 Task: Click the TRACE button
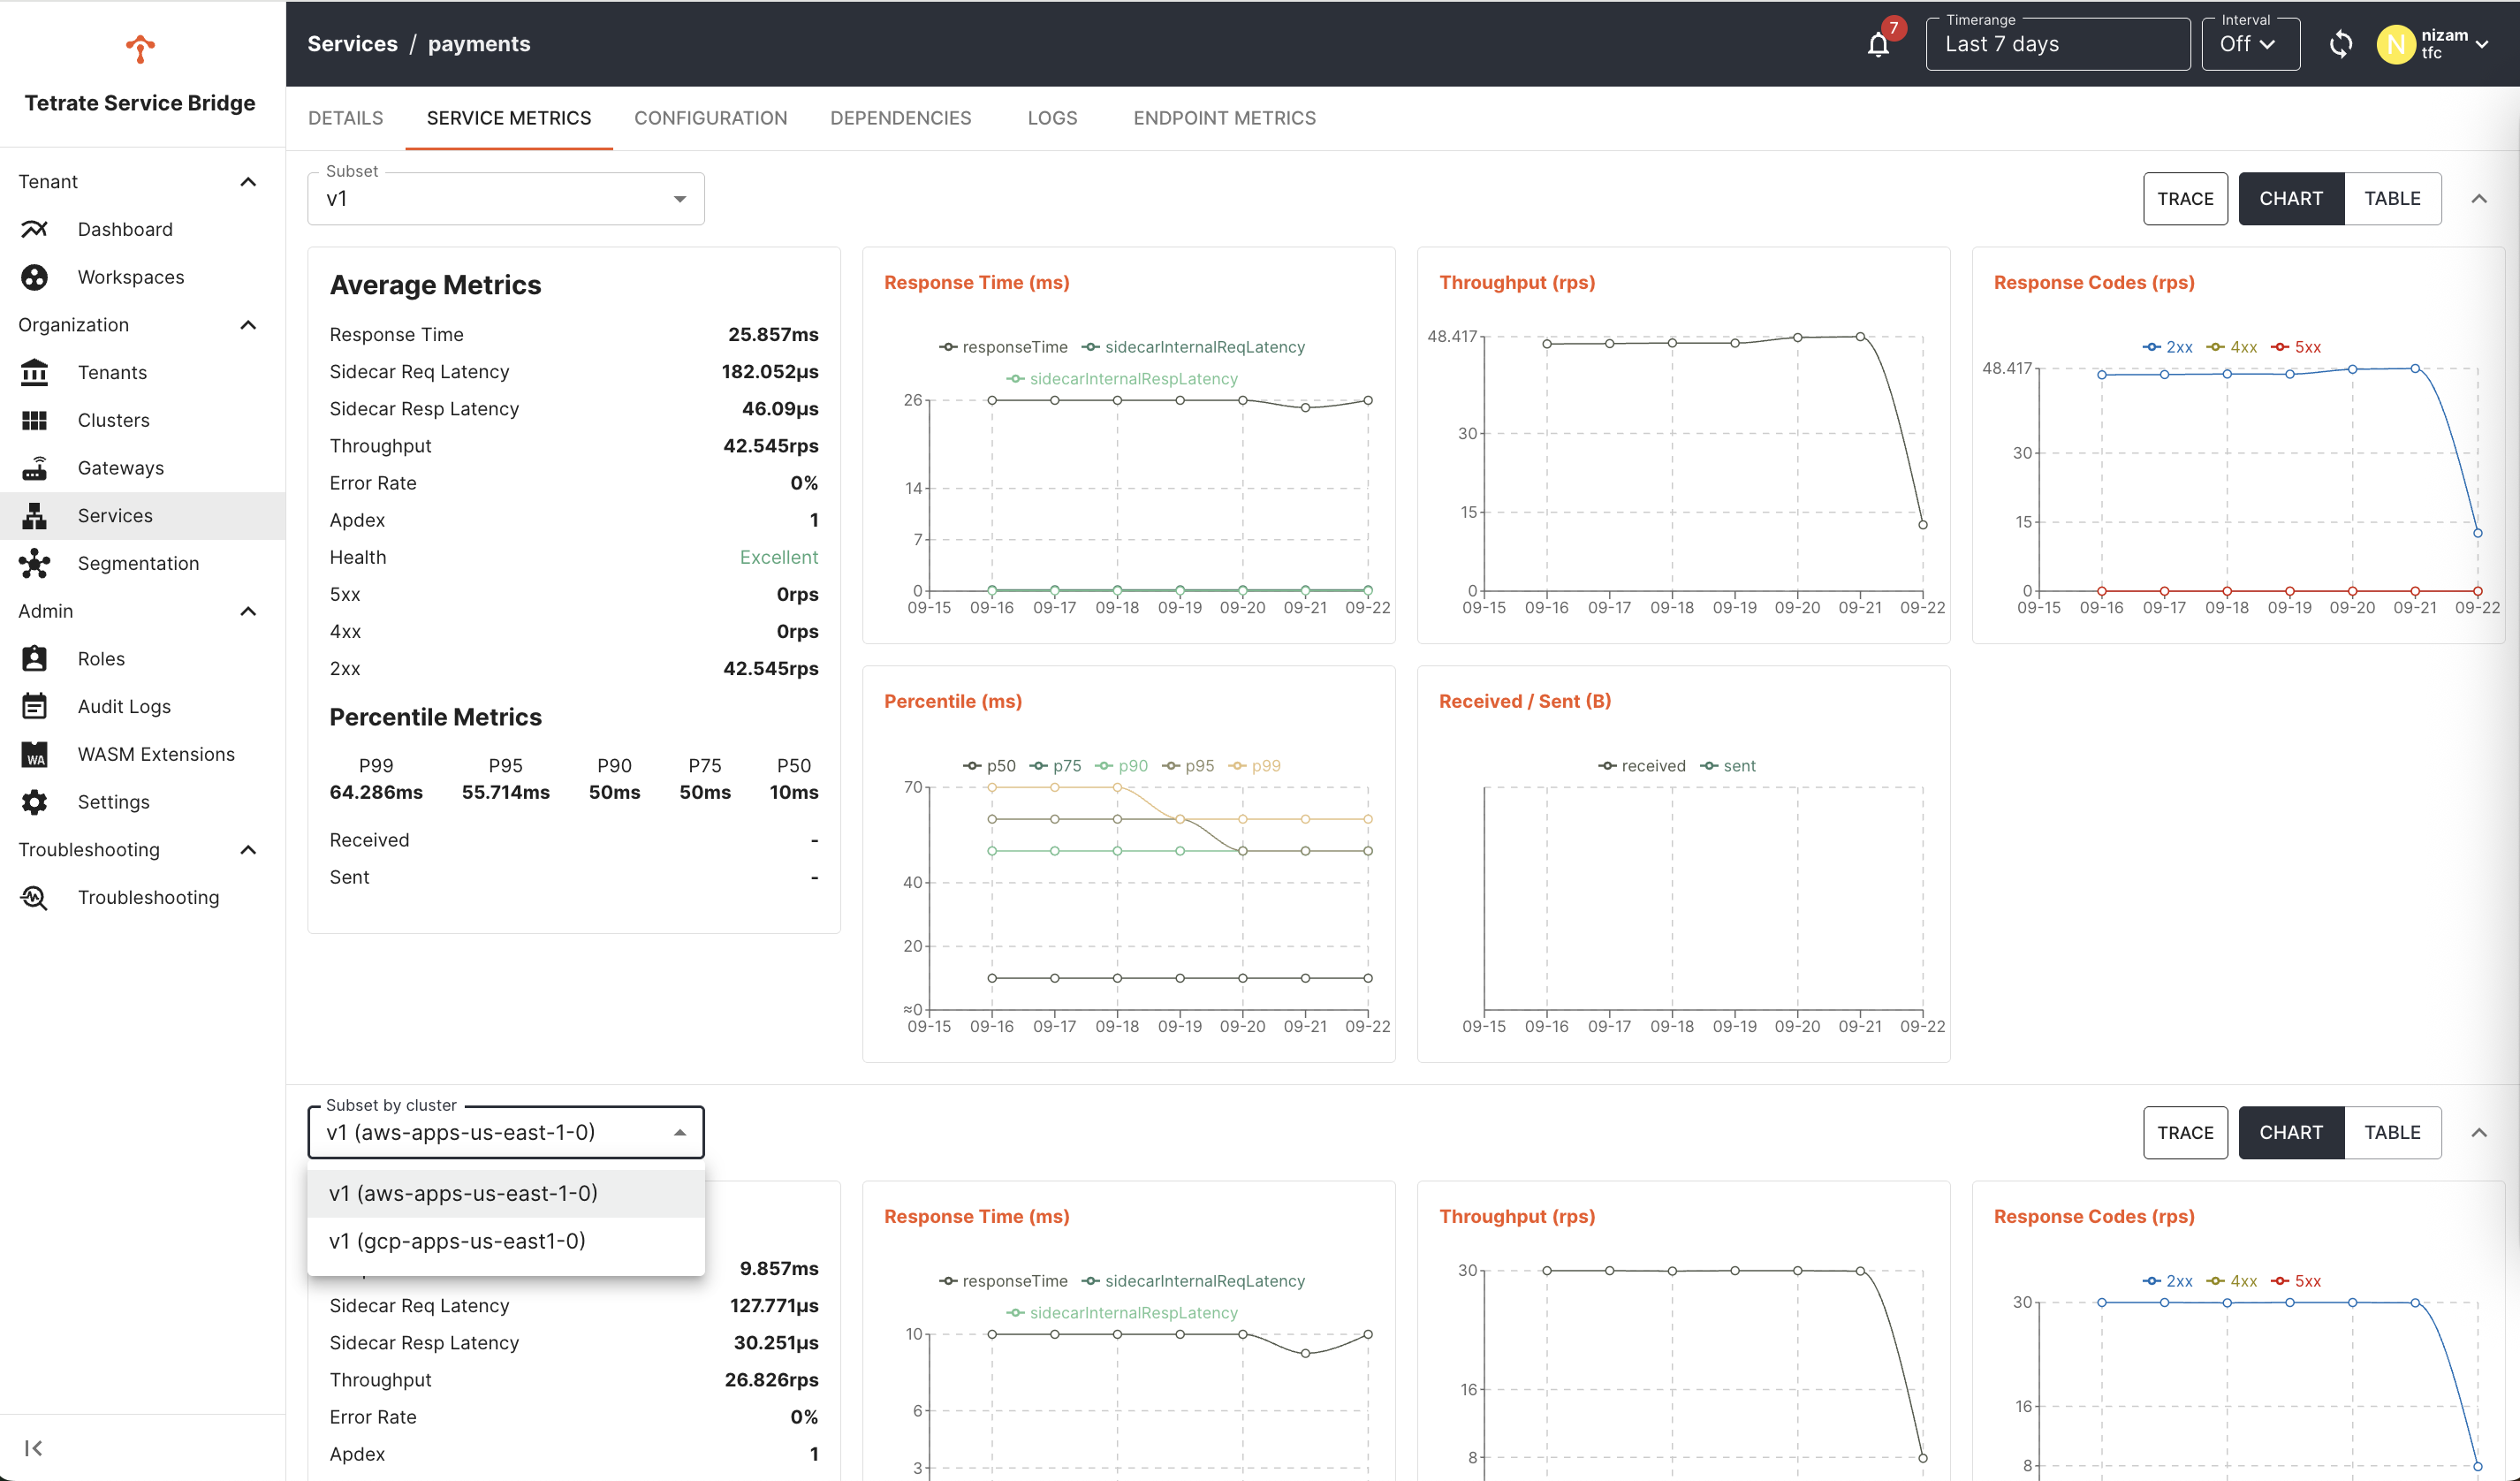[2186, 198]
